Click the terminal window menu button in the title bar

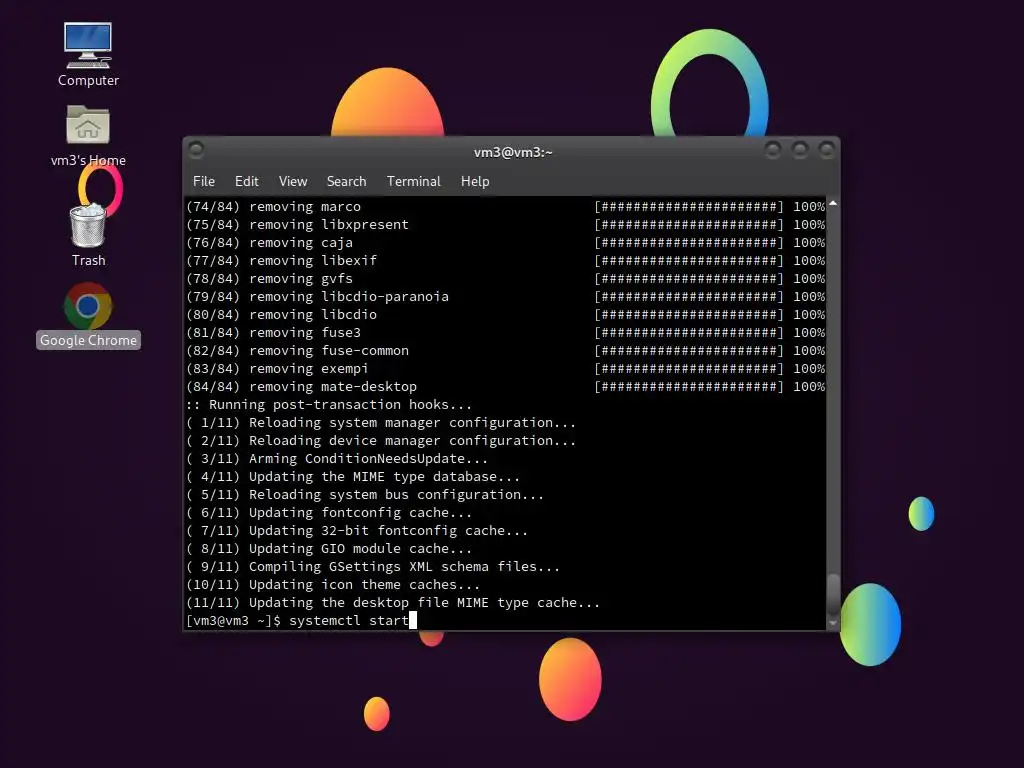(x=196, y=150)
